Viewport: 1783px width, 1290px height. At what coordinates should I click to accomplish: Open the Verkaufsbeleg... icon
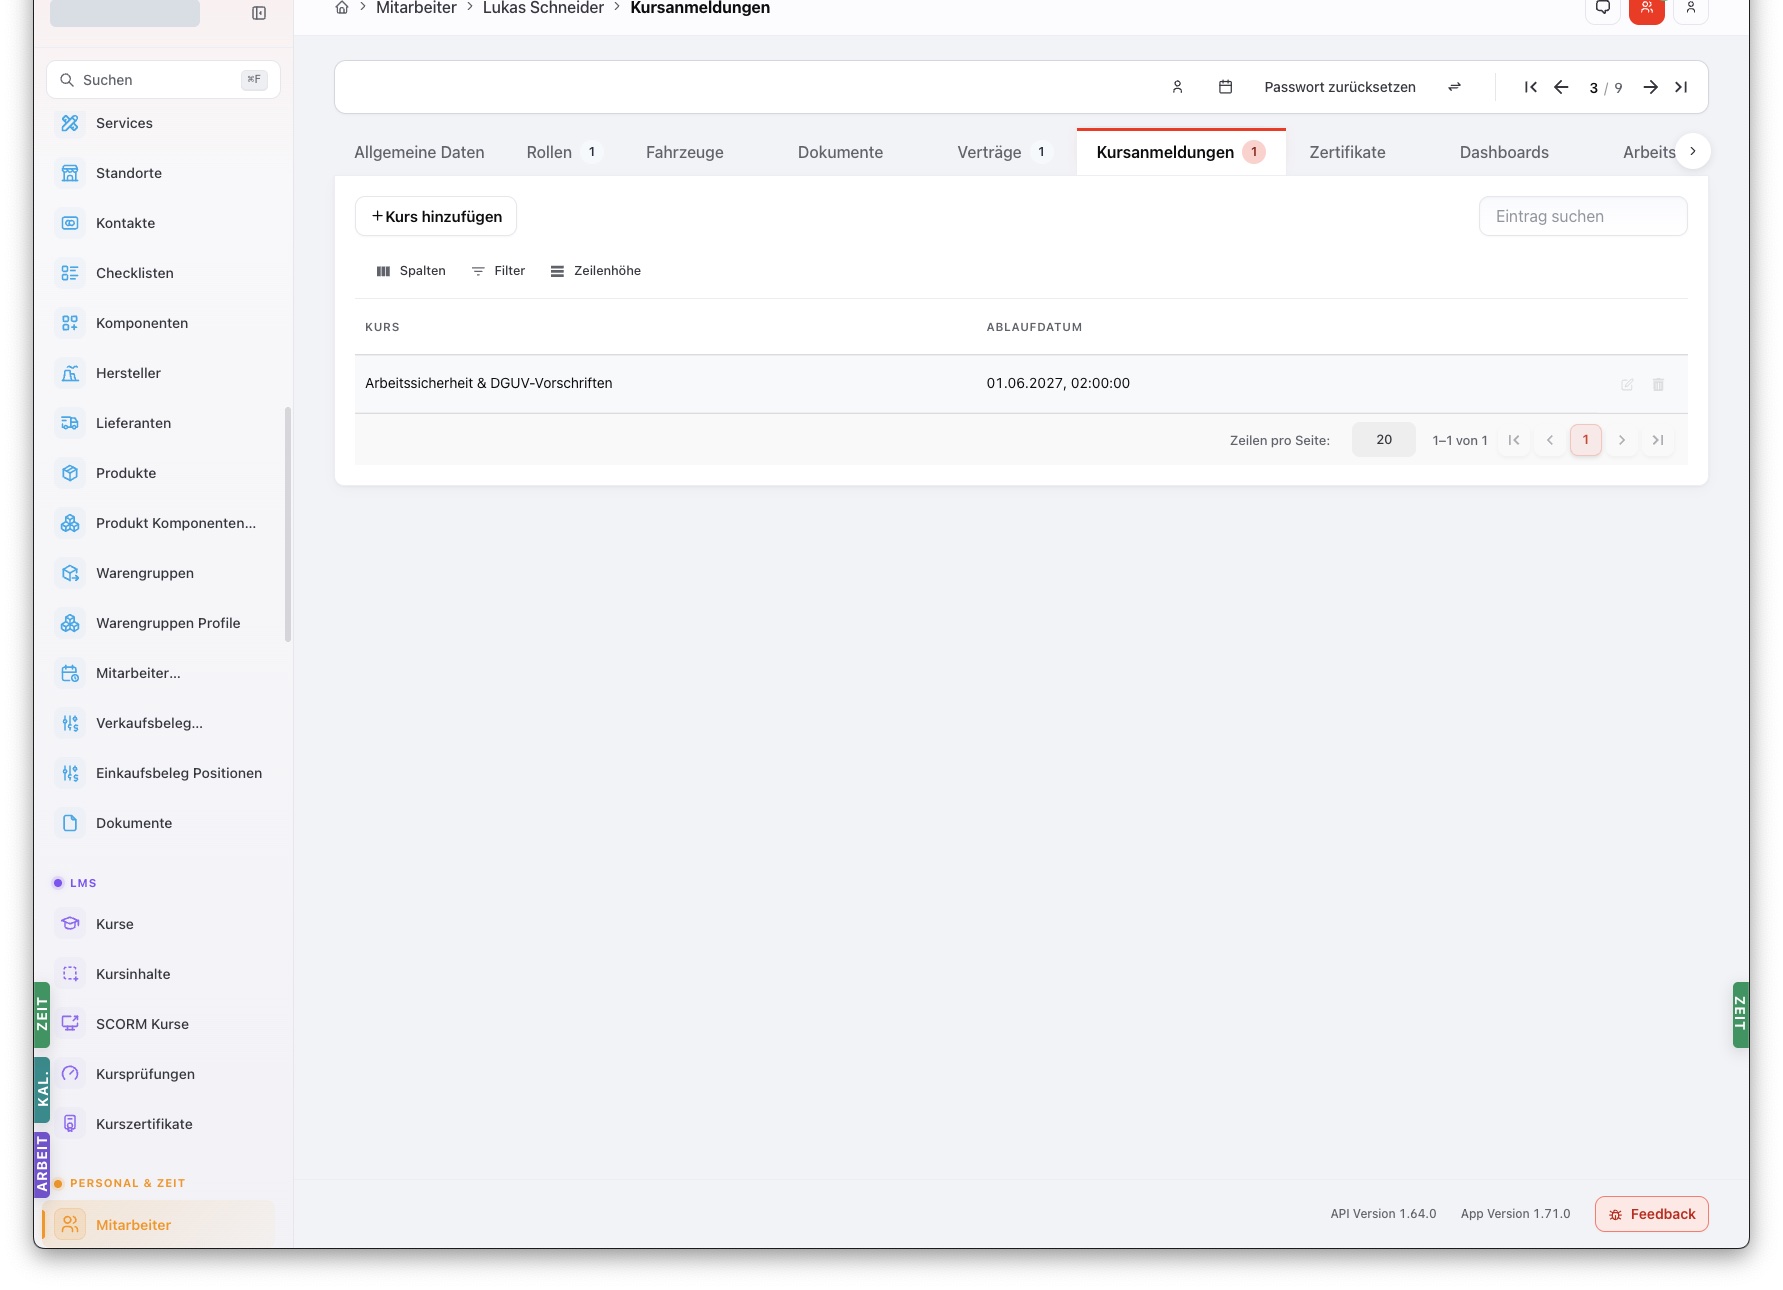70,723
